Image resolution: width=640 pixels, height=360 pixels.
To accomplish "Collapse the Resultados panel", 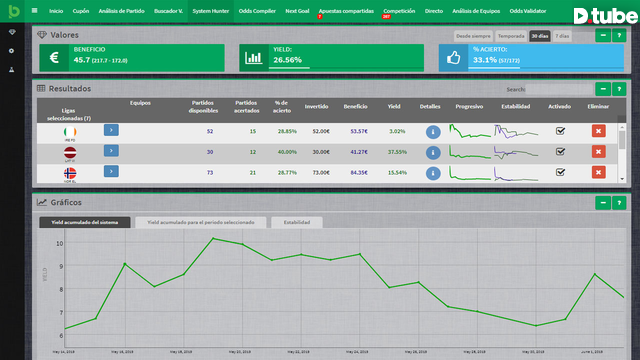I will [603, 89].
